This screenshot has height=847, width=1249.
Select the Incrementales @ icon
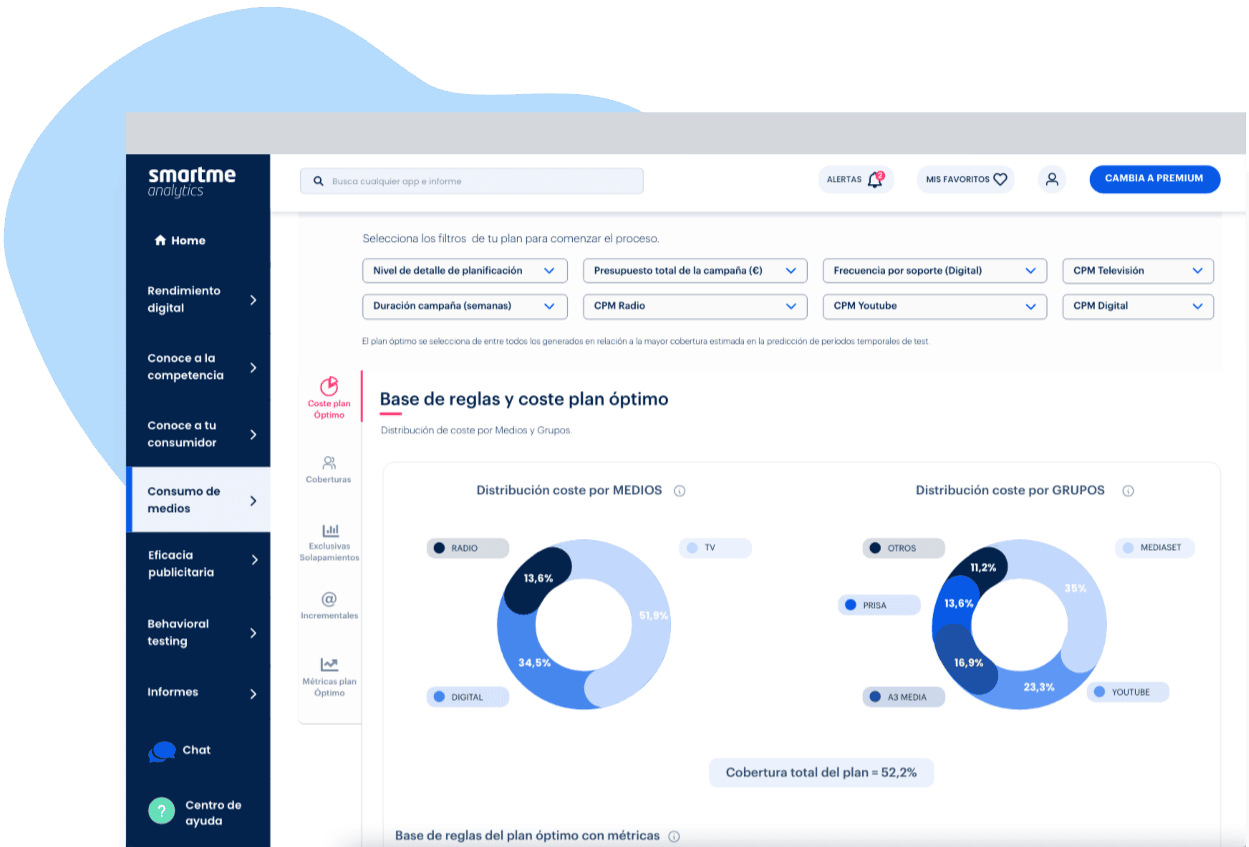click(x=329, y=598)
